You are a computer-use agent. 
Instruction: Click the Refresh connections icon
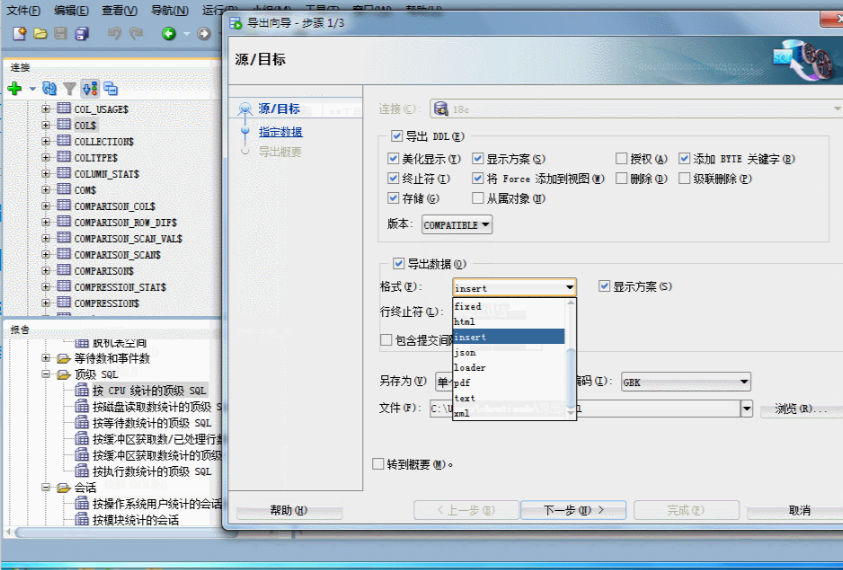49,88
